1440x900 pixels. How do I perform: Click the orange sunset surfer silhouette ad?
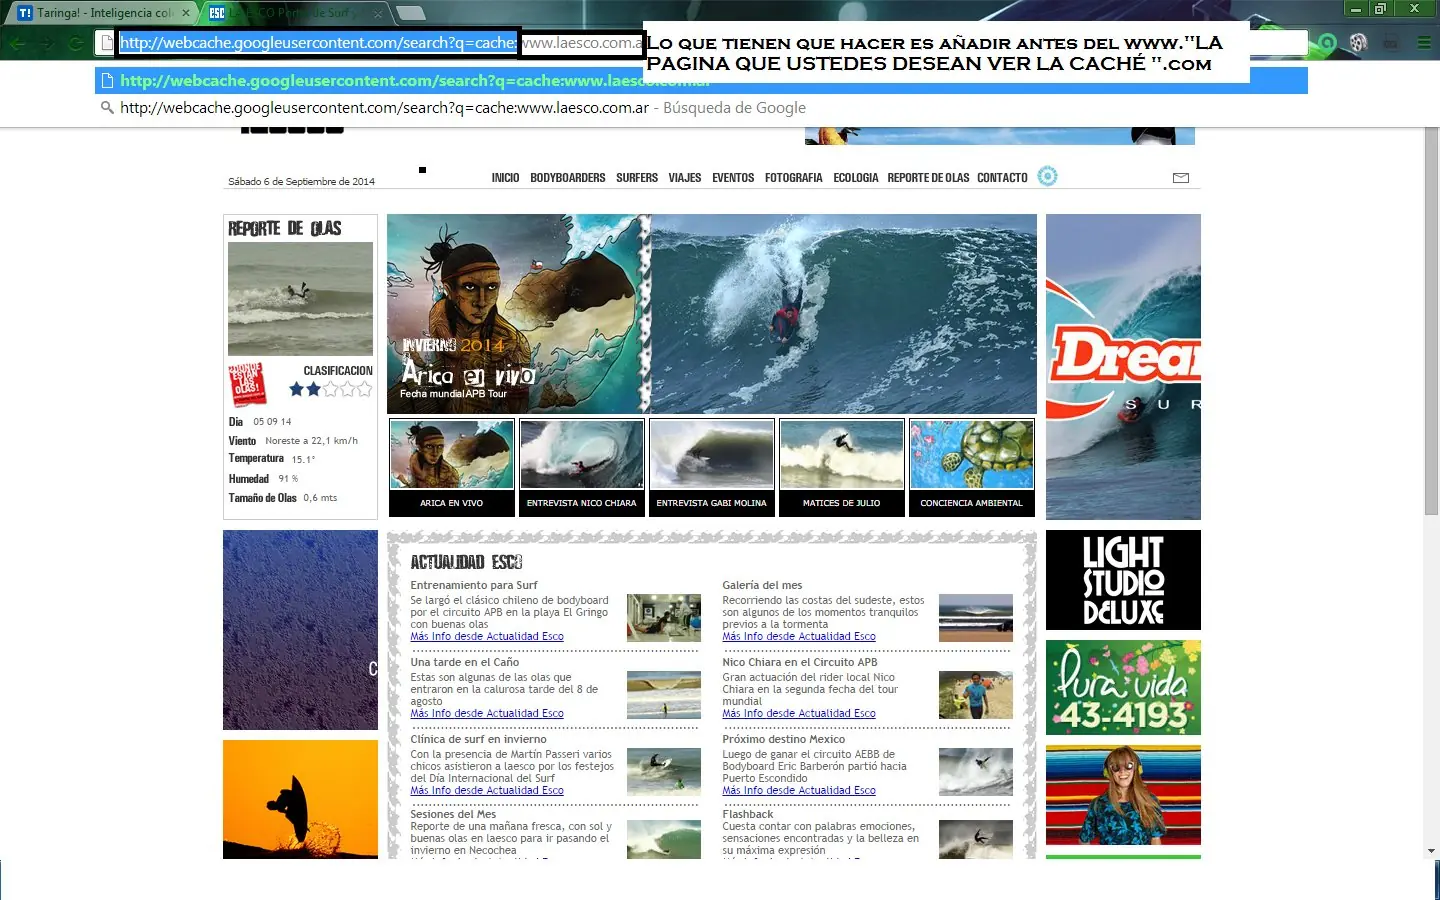pyautogui.click(x=300, y=799)
